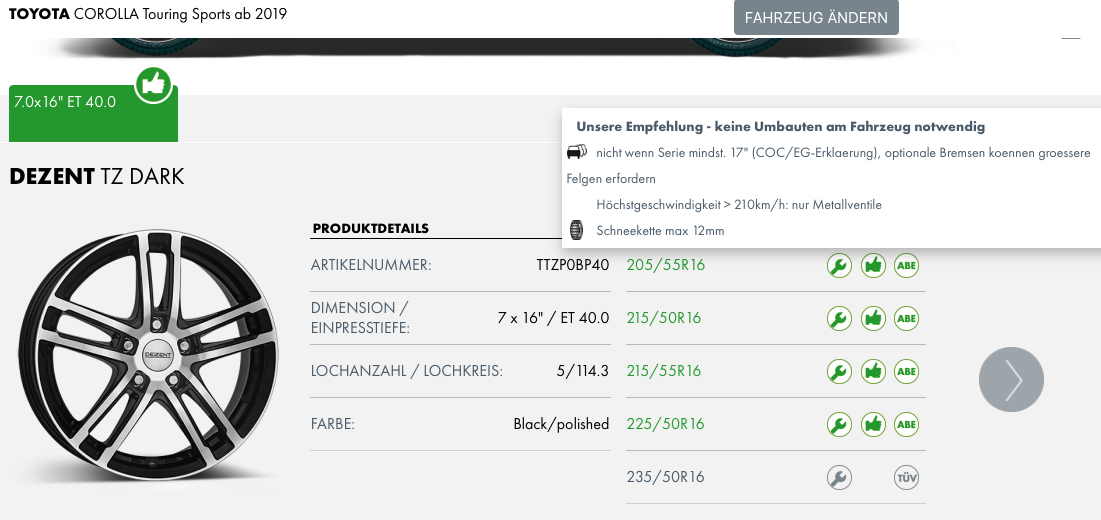Click the snow chain icon in tooltip
This screenshot has height=520, width=1101.
coord(576,230)
